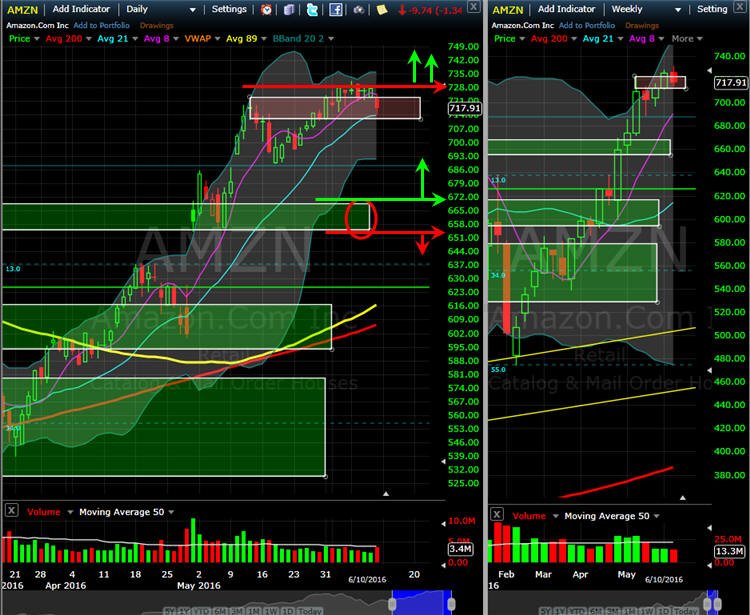Close the daily chart window with X

(474, 6)
